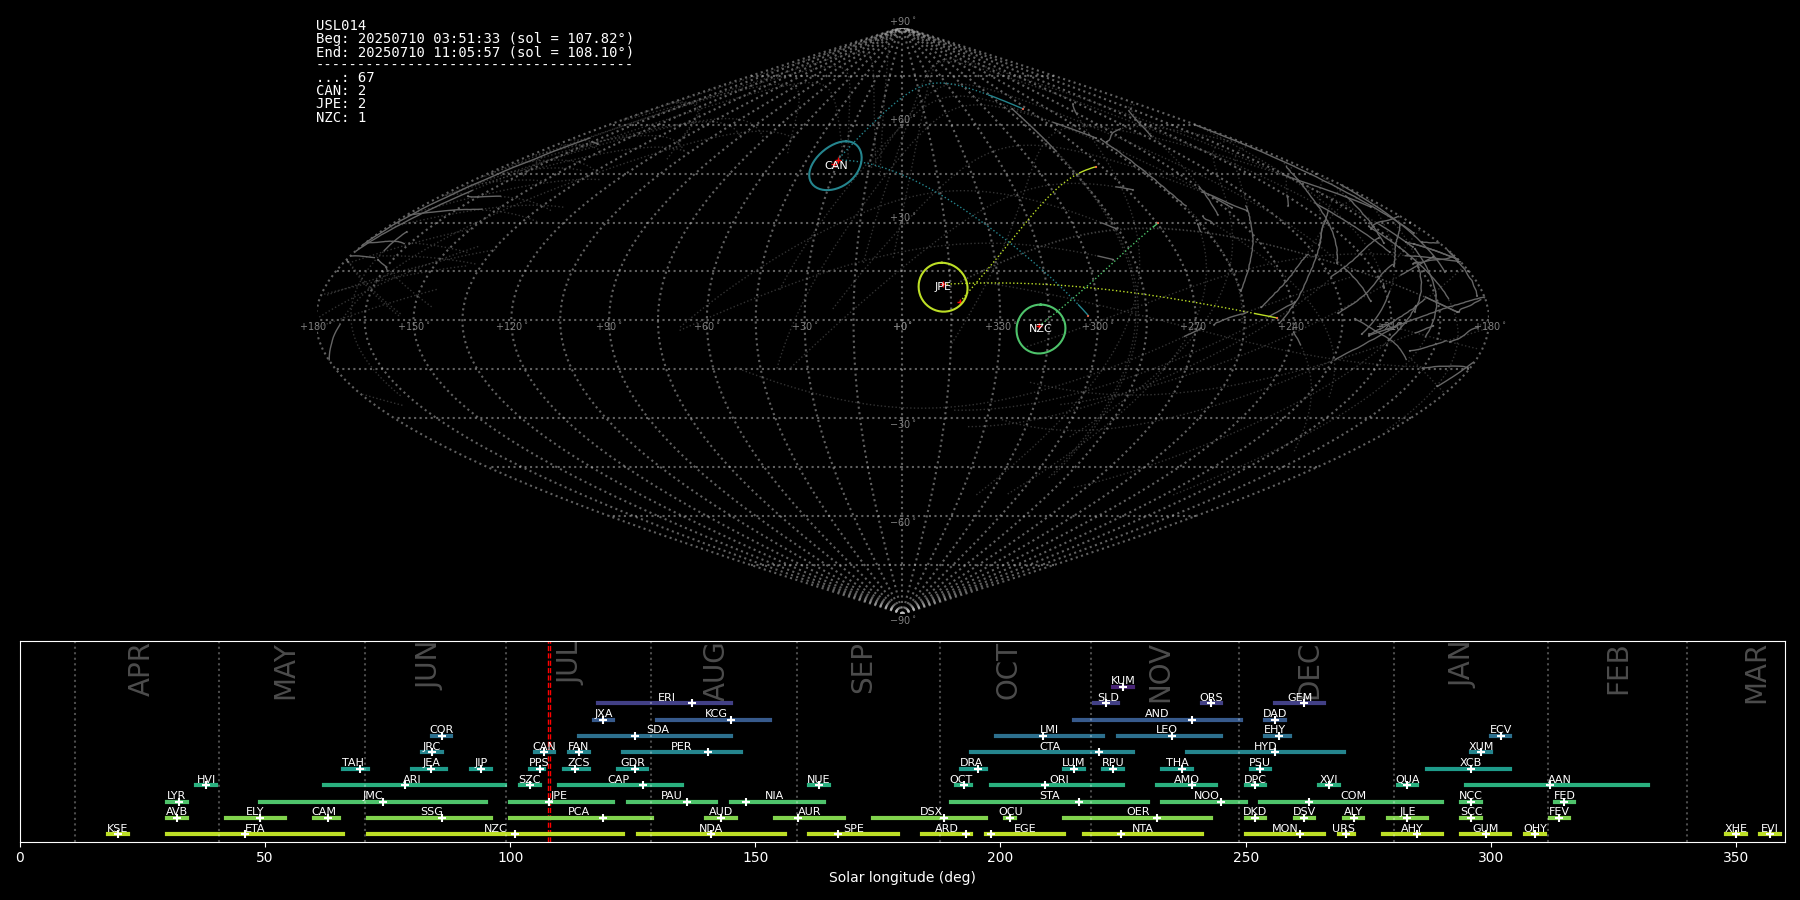Click the USL014 station title text

pyautogui.click(x=341, y=26)
